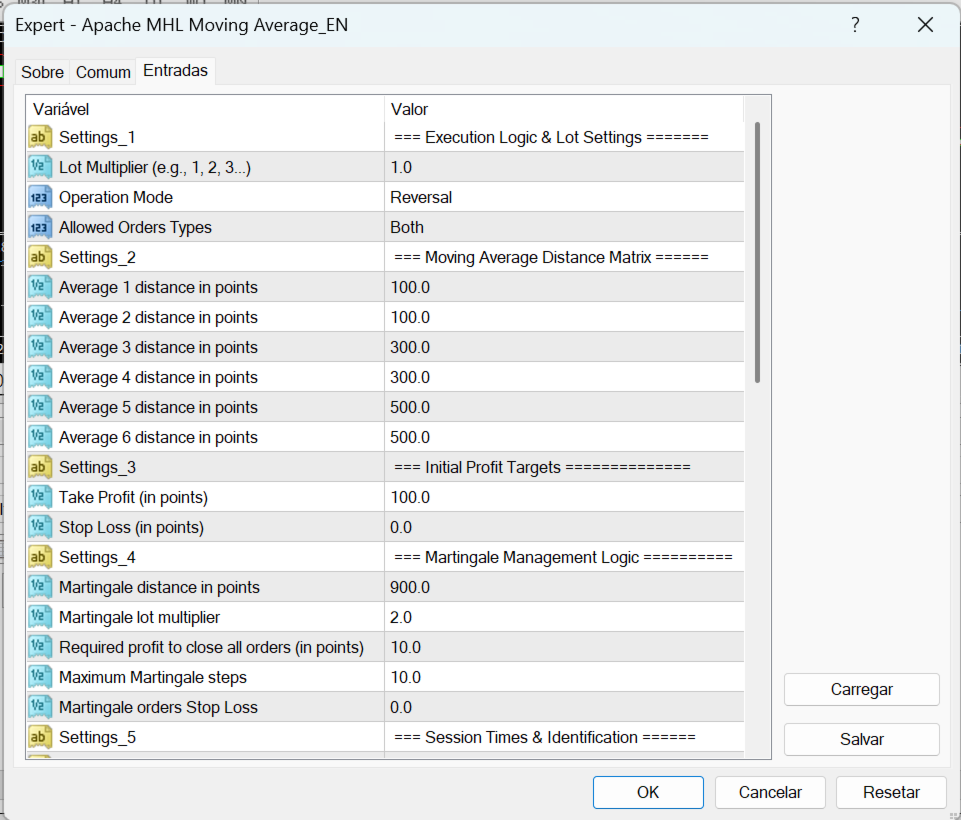The image size is (961, 820).
Task: Click the string icon beside Settings_5
Action: (x=40, y=737)
